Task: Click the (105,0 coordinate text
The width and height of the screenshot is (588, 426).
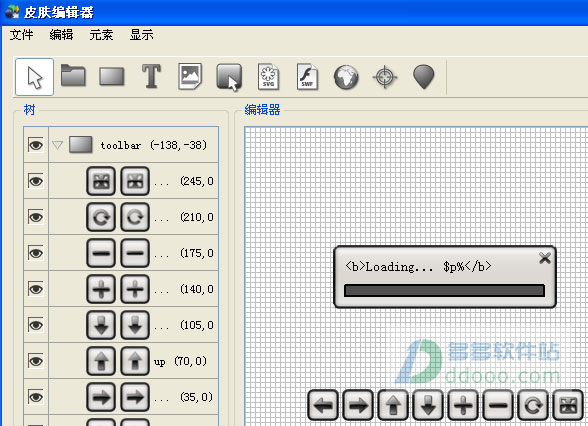Action: pos(197,325)
